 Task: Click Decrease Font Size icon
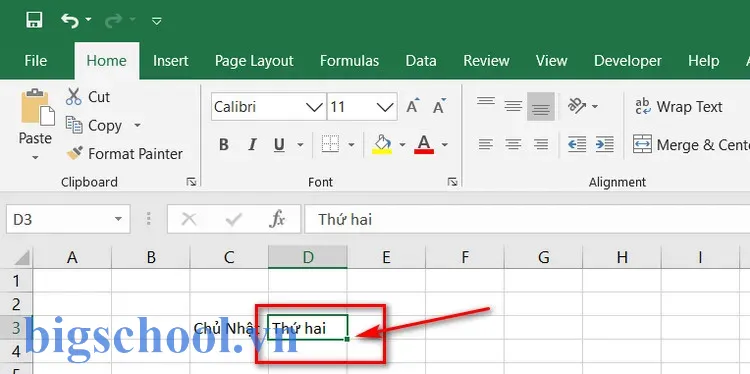coord(439,106)
